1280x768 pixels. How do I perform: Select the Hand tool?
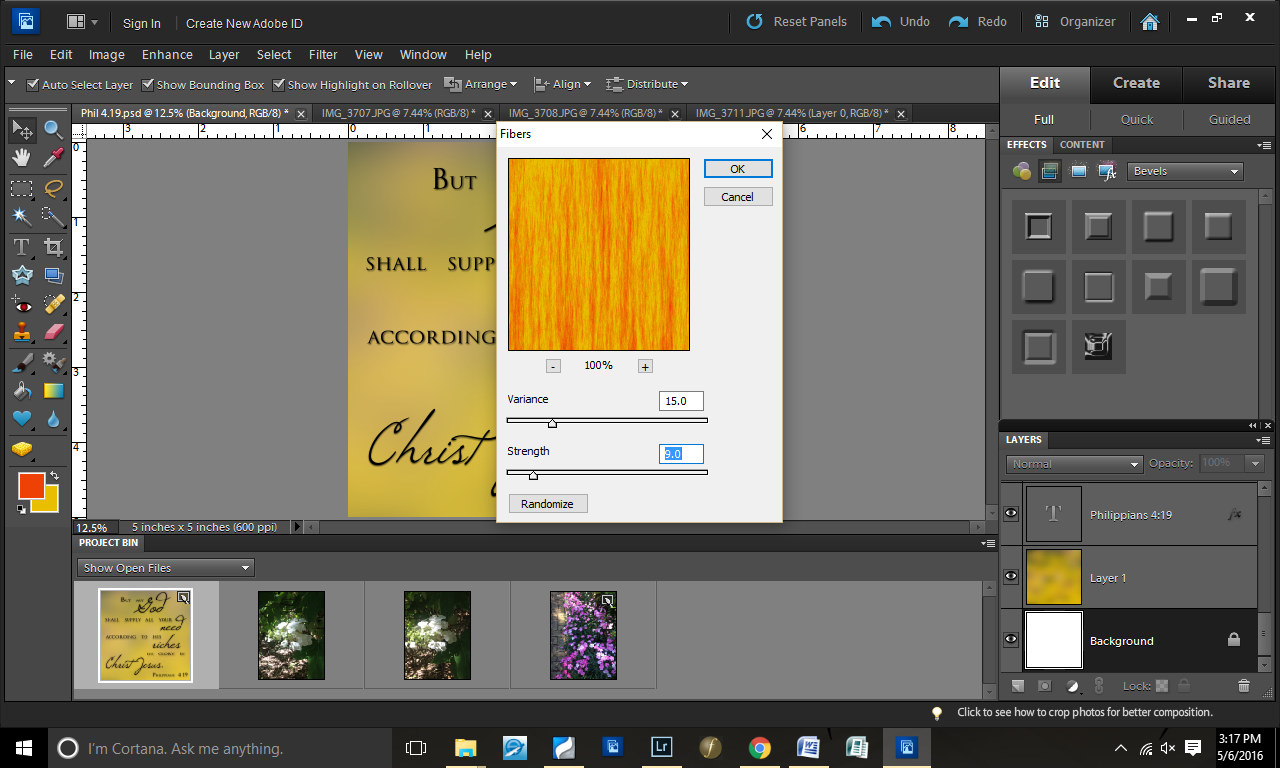click(x=22, y=157)
